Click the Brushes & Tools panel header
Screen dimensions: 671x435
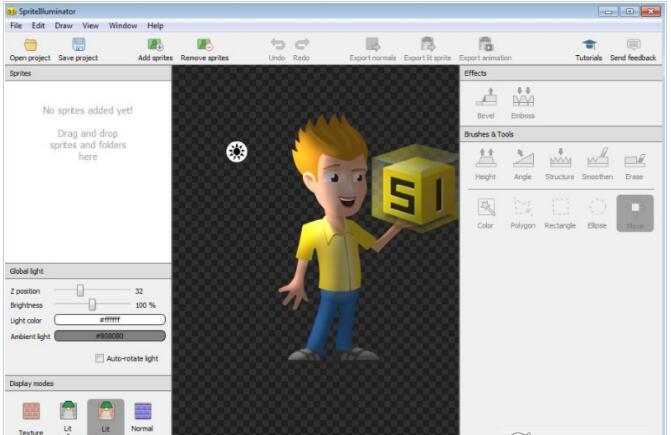click(x=561, y=134)
